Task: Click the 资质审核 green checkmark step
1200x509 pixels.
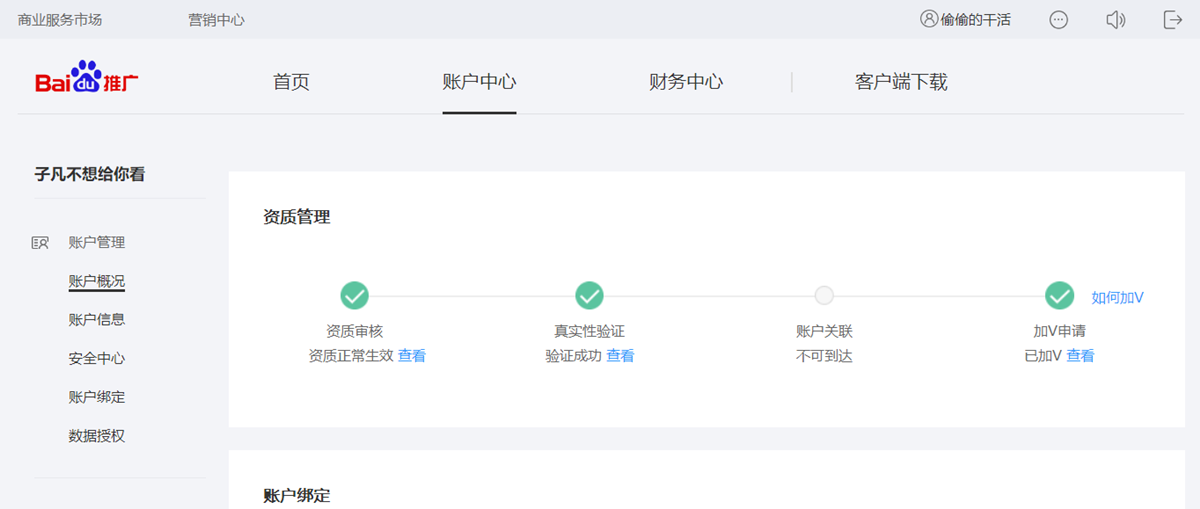Action: [355, 295]
